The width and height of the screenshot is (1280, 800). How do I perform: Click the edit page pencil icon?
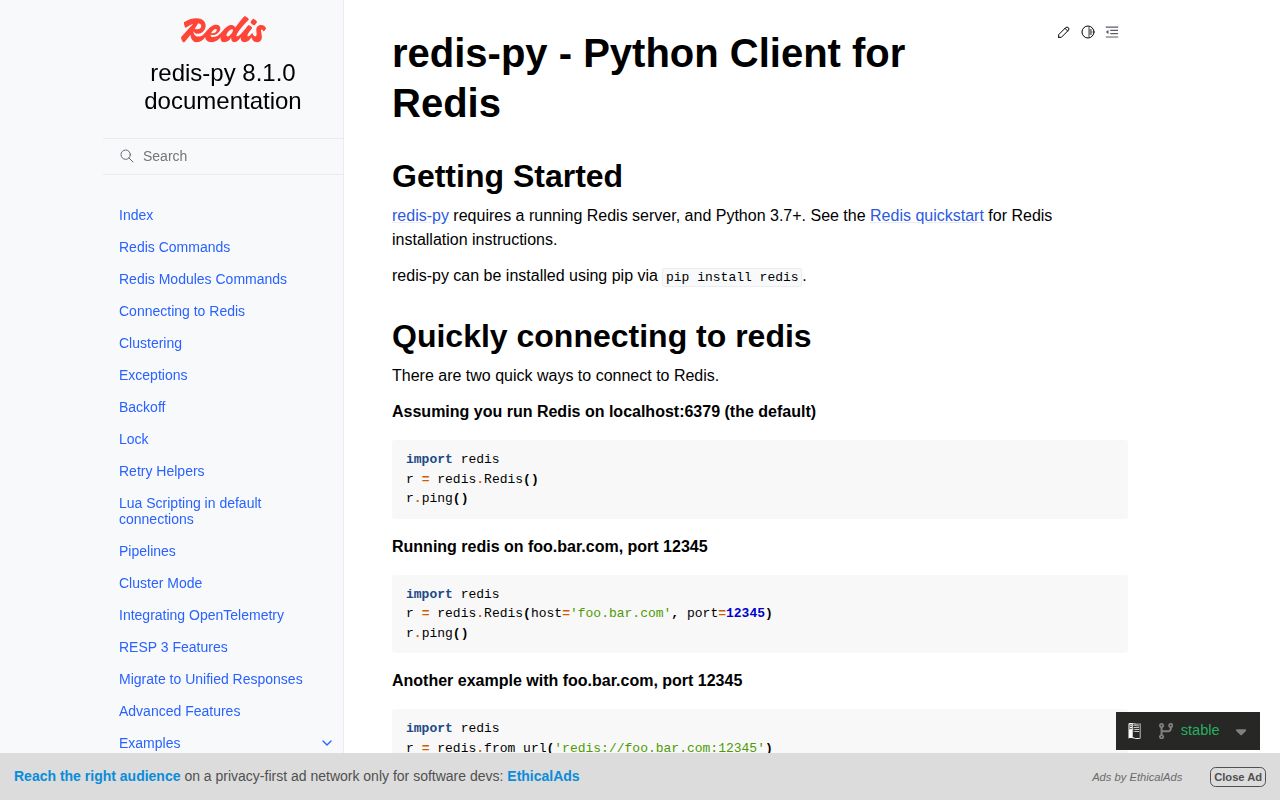tap(1063, 32)
